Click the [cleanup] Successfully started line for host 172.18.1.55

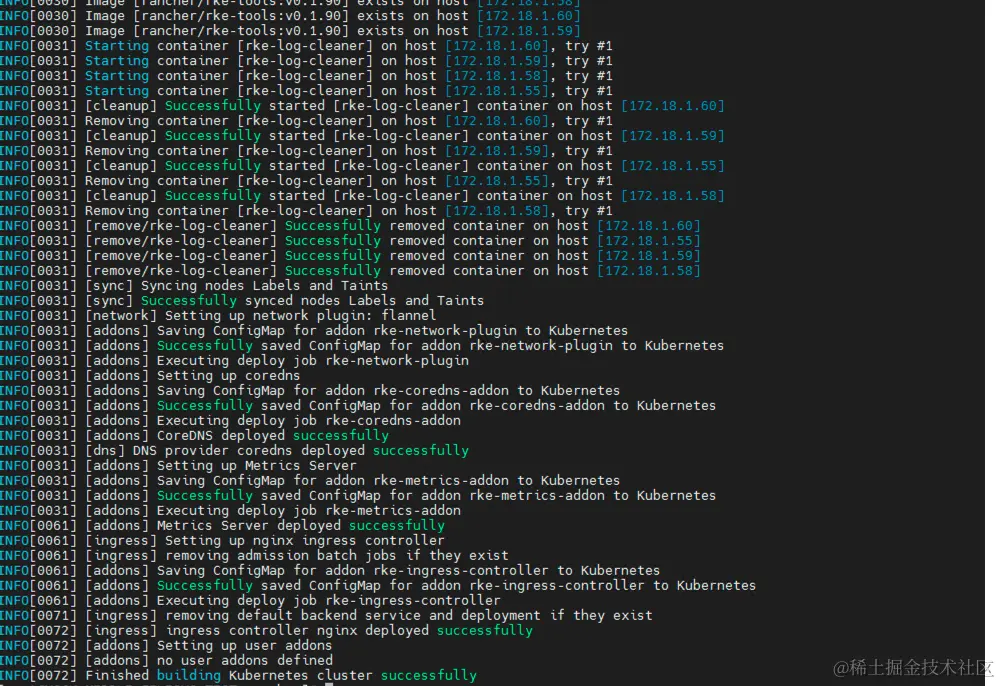(363, 166)
